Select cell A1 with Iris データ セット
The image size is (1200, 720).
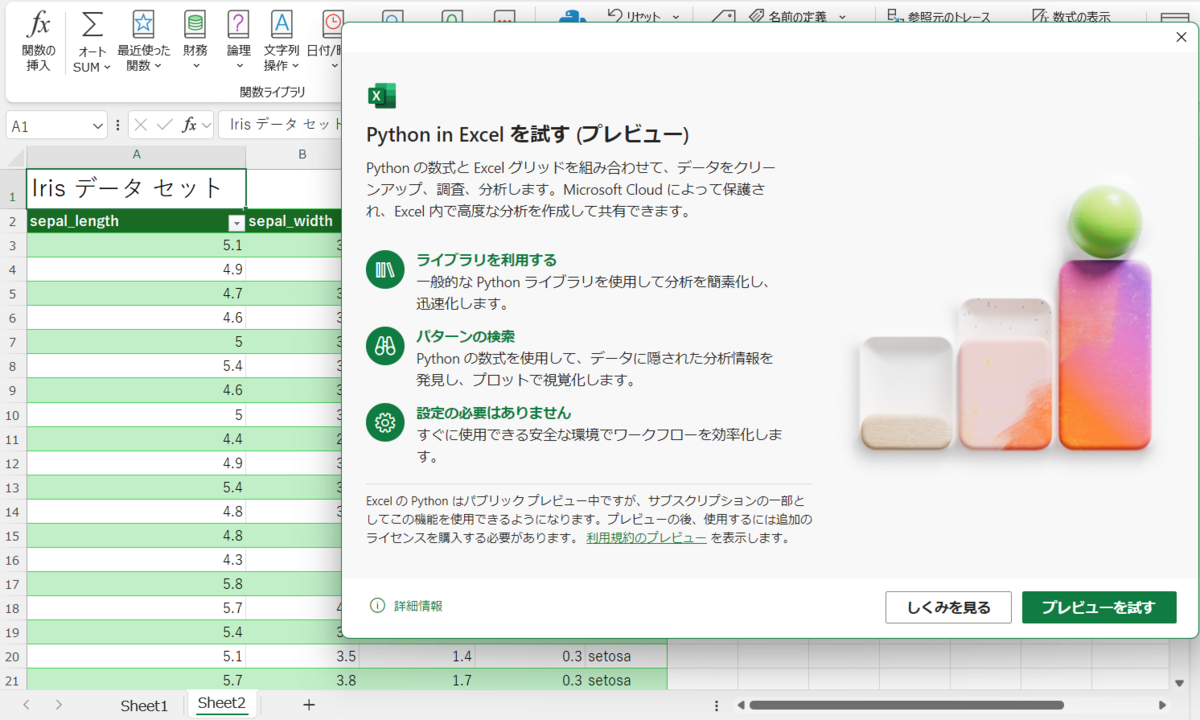tap(136, 188)
